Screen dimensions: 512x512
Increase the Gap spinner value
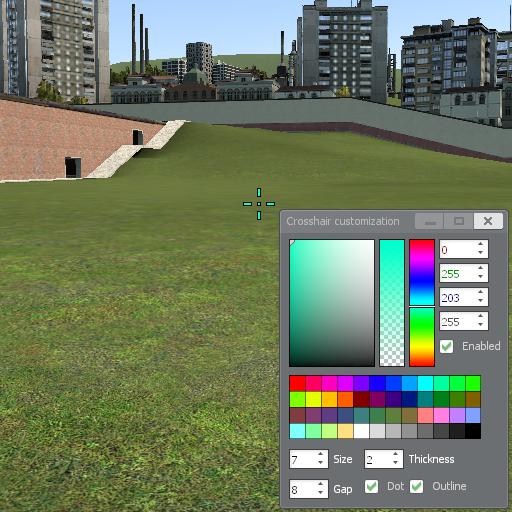pyautogui.click(x=320, y=484)
